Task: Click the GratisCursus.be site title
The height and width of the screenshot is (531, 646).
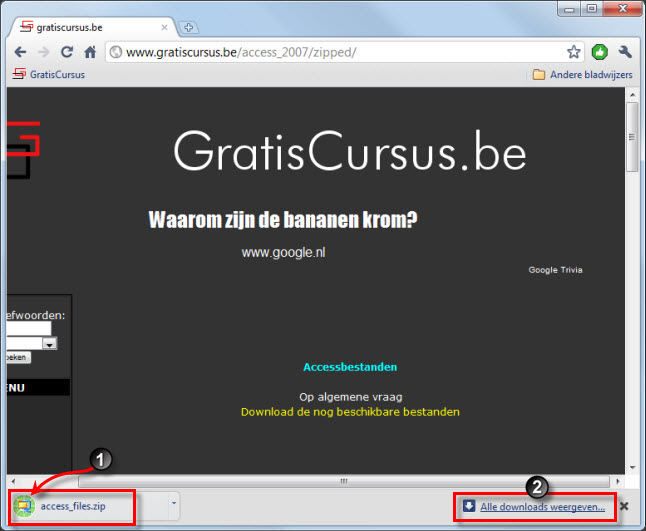Action: coord(350,151)
